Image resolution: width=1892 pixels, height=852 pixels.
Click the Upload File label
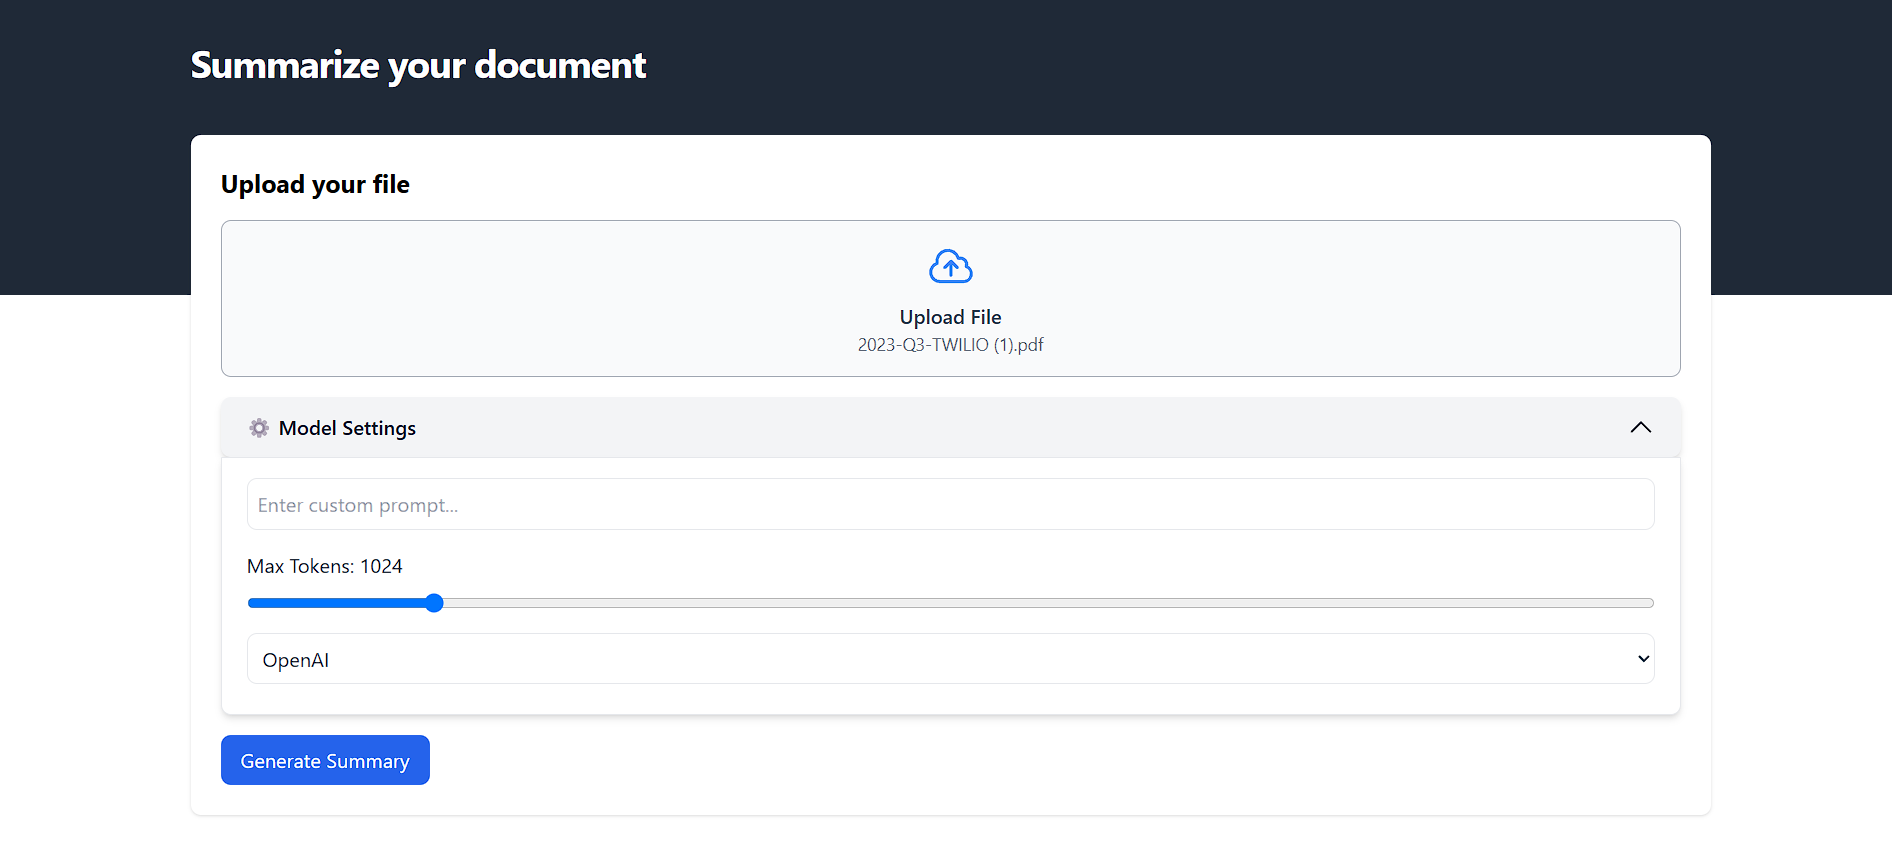[x=950, y=317]
